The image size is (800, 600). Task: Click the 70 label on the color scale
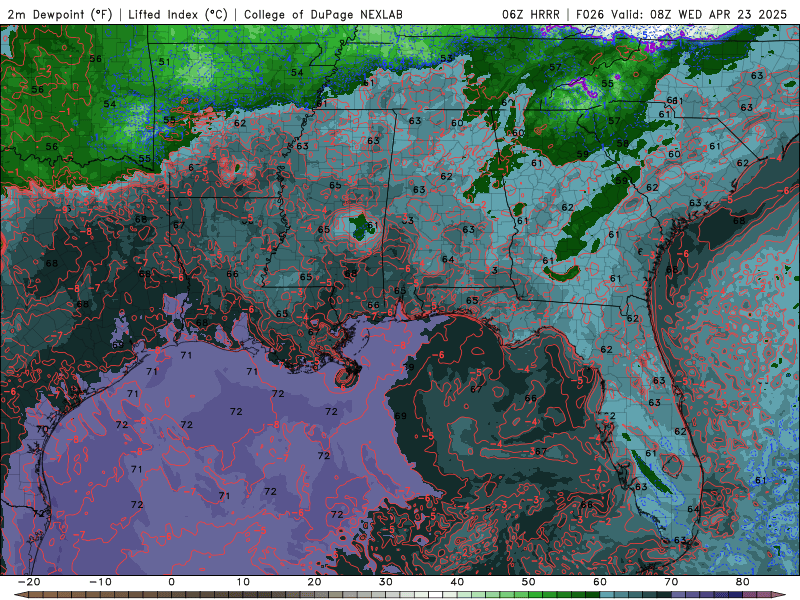pos(671,582)
